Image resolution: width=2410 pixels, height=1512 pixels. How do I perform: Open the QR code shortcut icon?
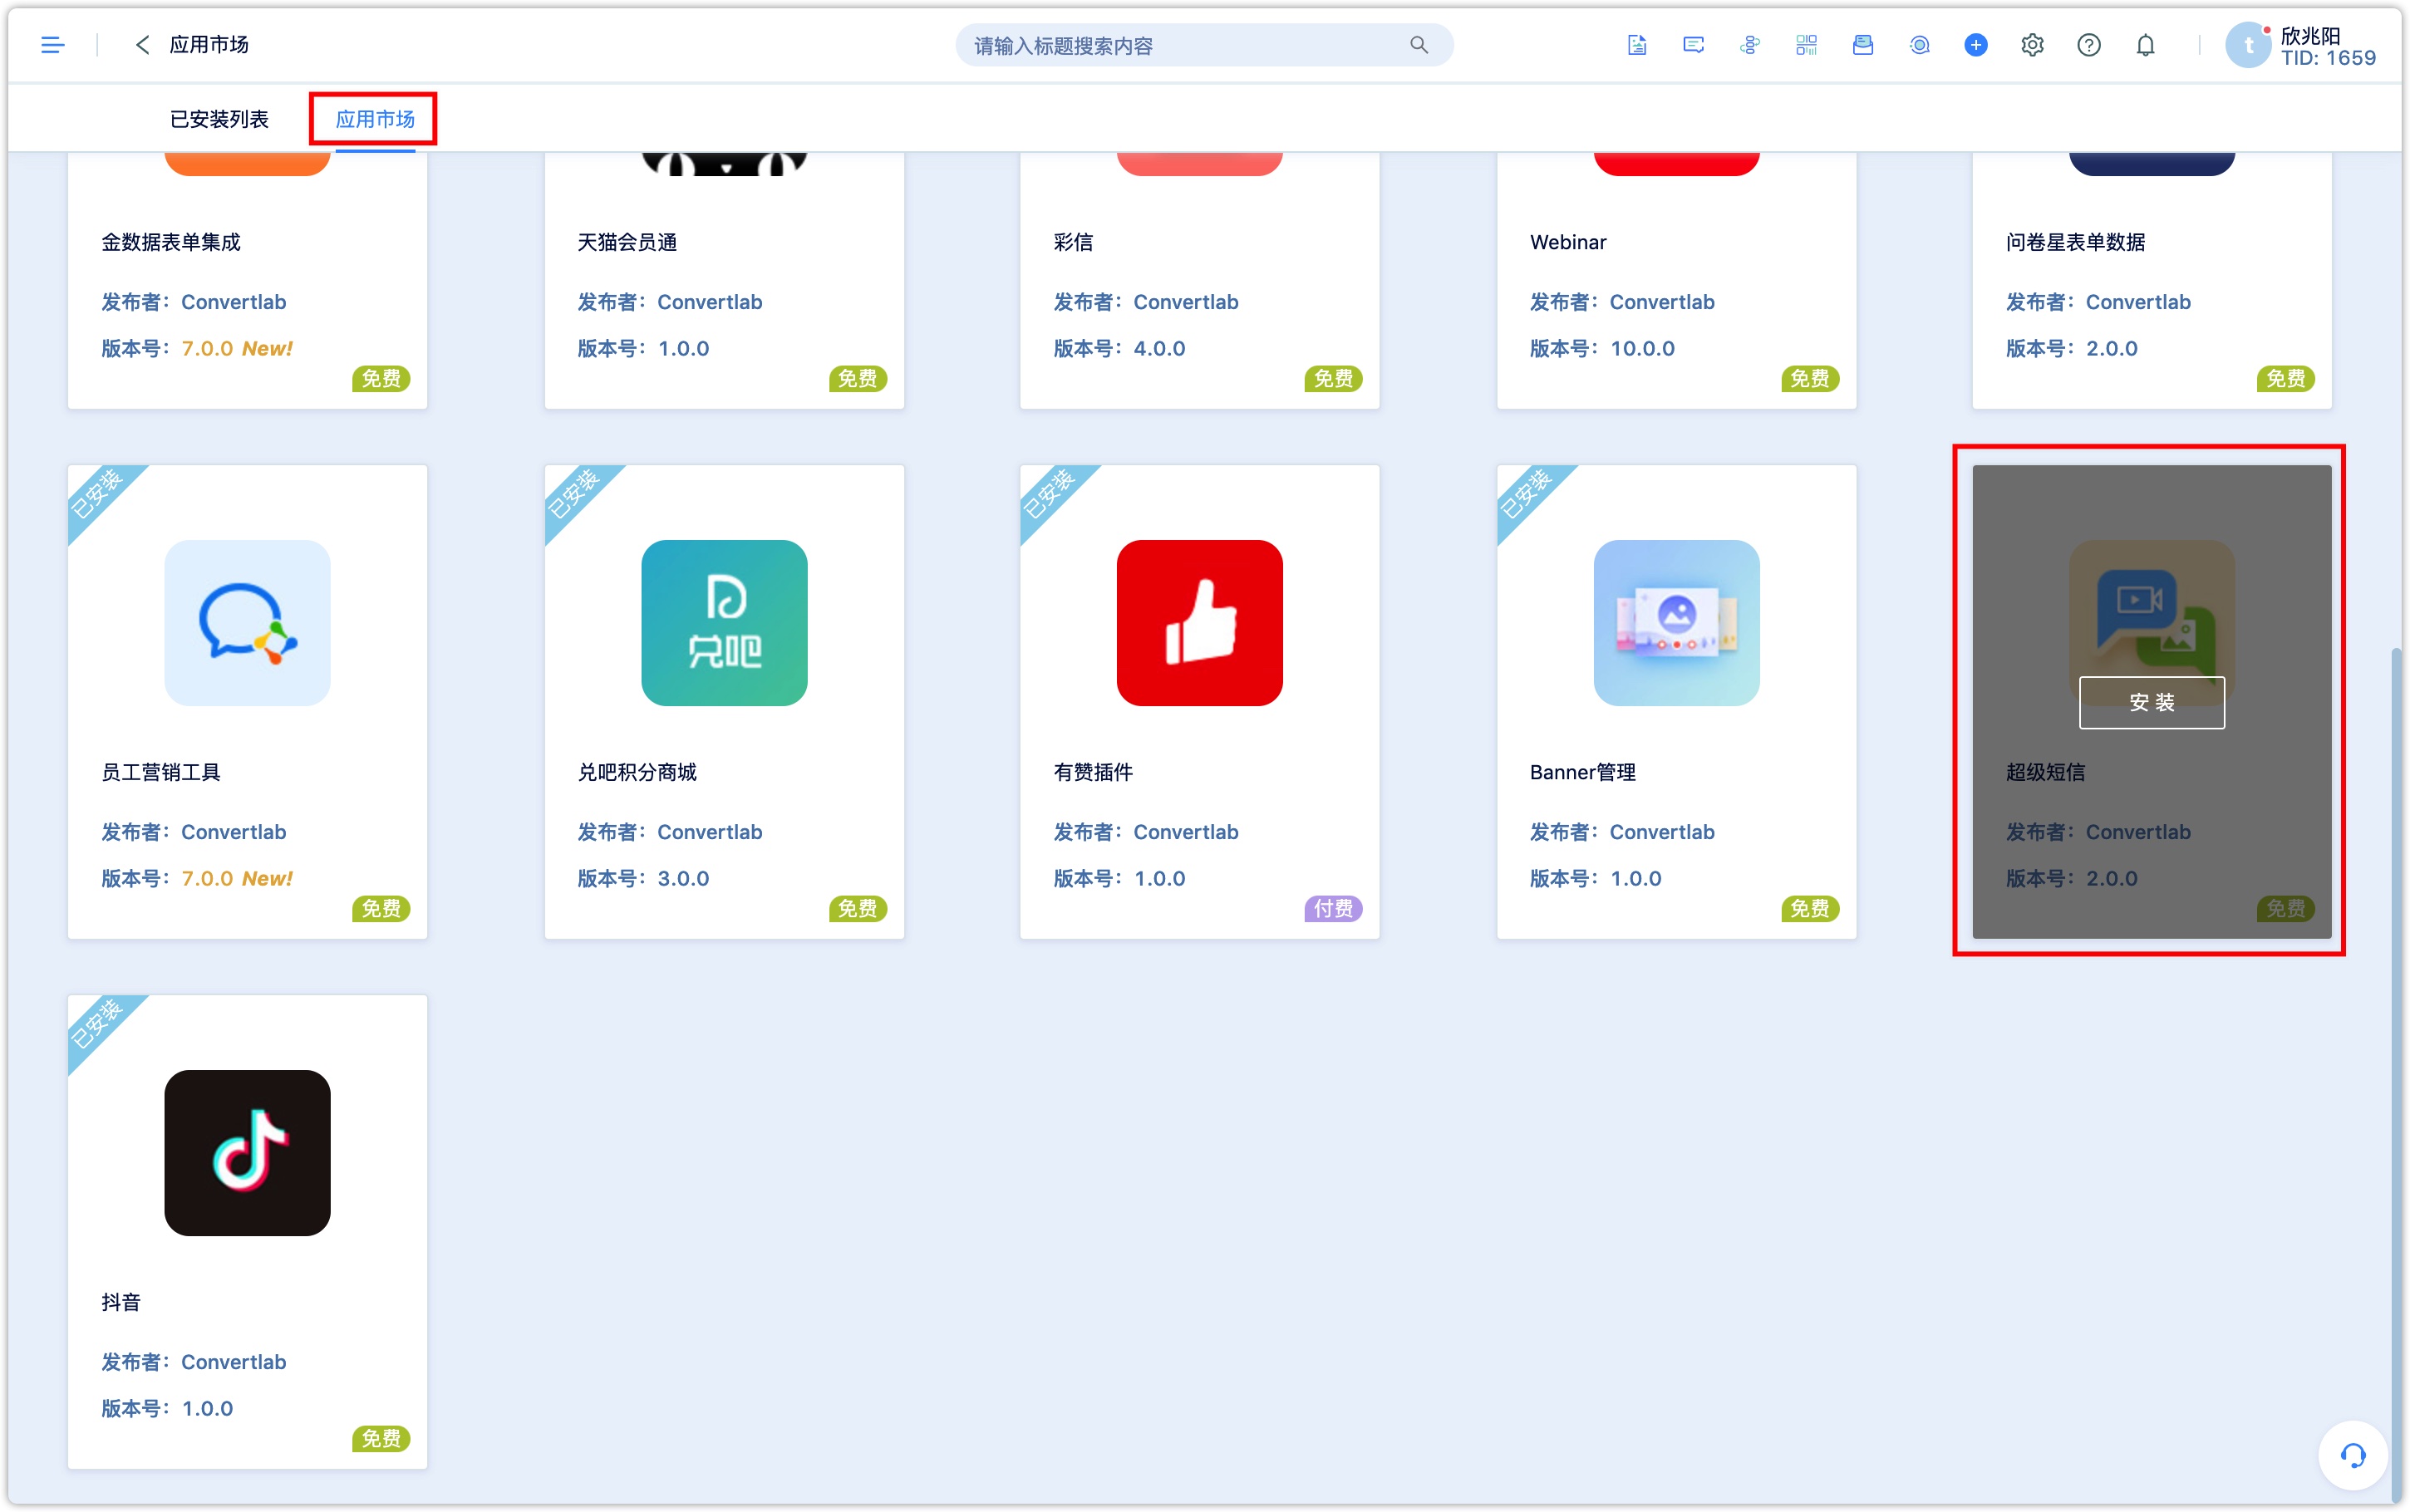click(1806, 45)
